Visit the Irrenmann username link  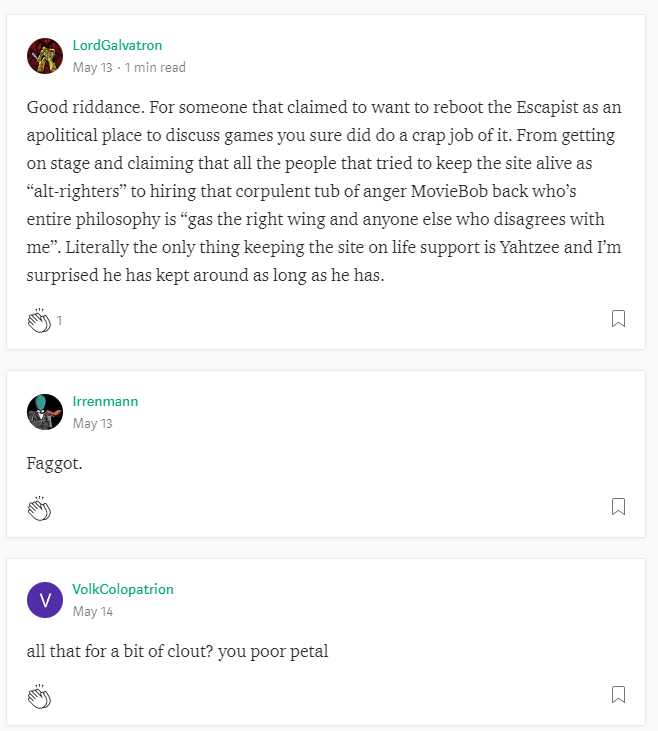pyautogui.click(x=105, y=401)
